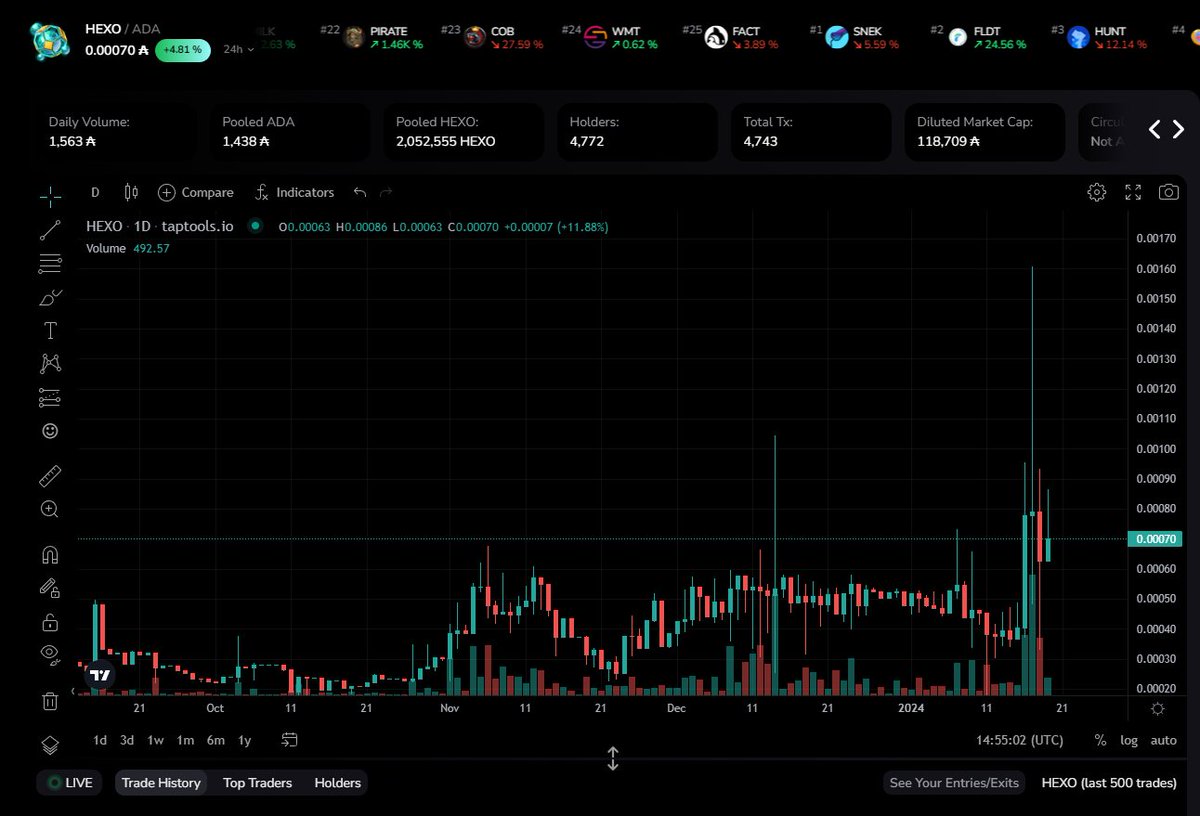
Task: Select the 1m time range
Action: 185,740
